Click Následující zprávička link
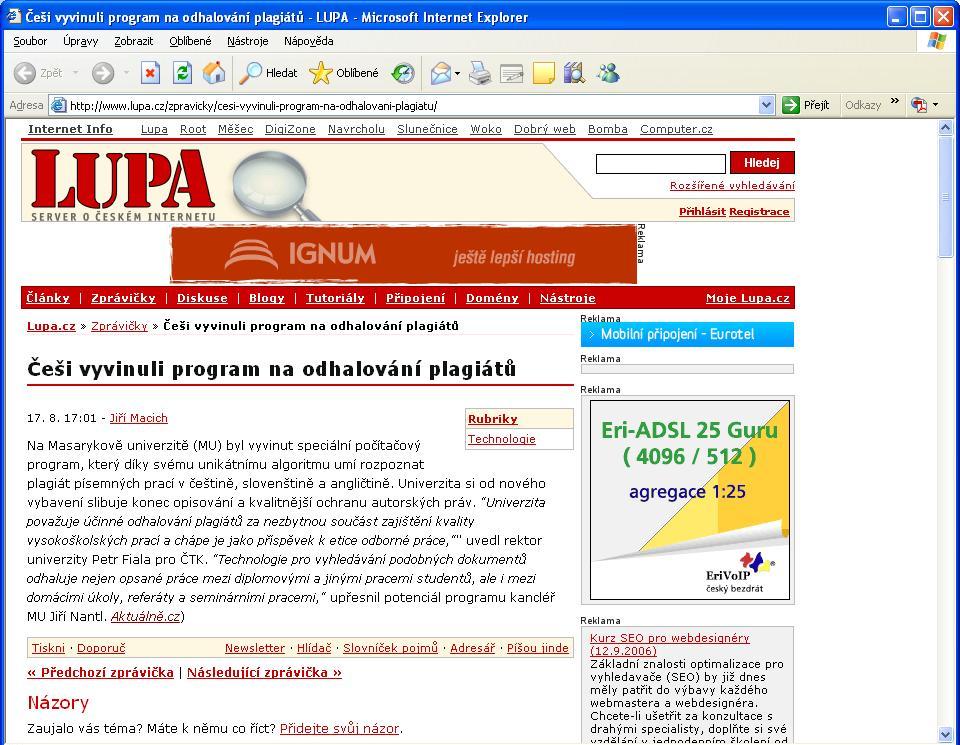The height and width of the screenshot is (745, 960). [x=264, y=672]
